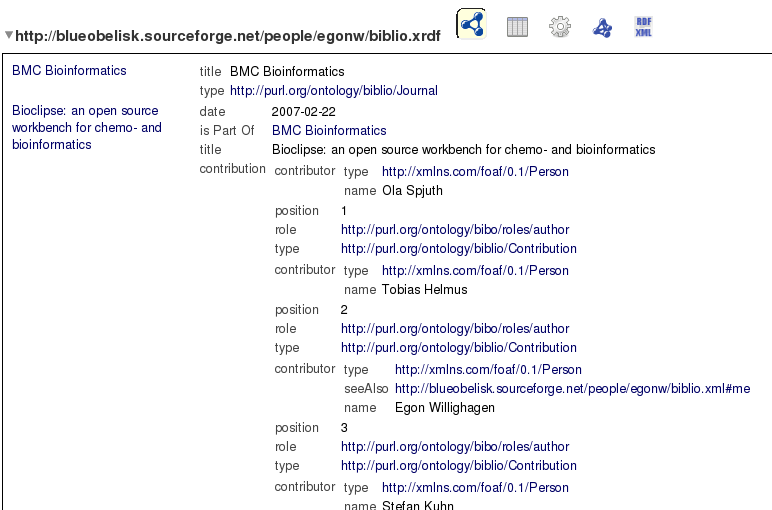This screenshot has height=510, width=772.
Task: Select position value 3
Action: (x=344, y=428)
